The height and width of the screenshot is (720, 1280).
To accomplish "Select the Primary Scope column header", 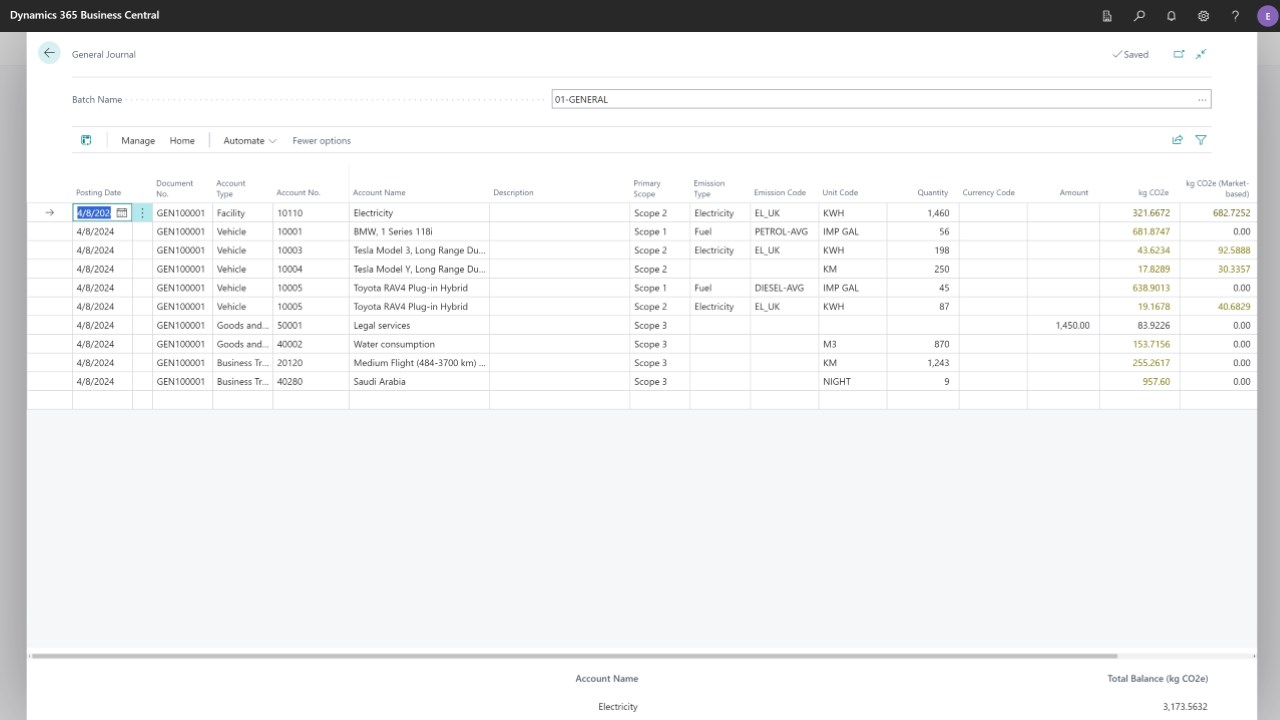I will (x=647, y=188).
